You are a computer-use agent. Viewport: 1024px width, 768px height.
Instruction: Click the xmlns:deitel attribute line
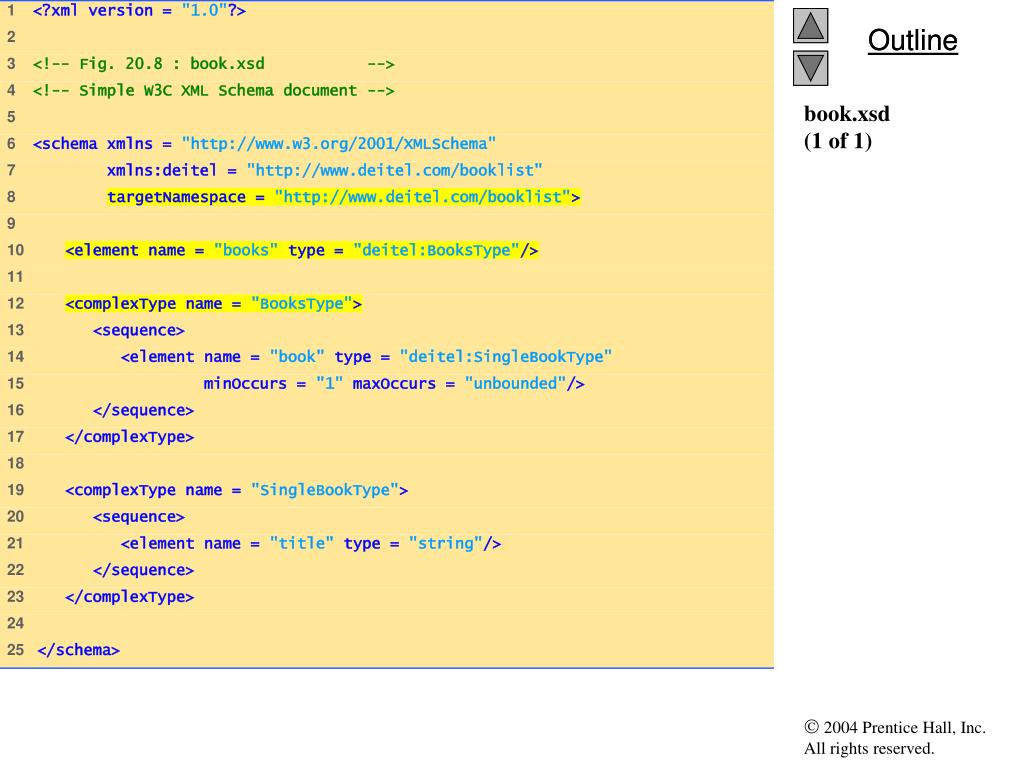[x=325, y=170]
